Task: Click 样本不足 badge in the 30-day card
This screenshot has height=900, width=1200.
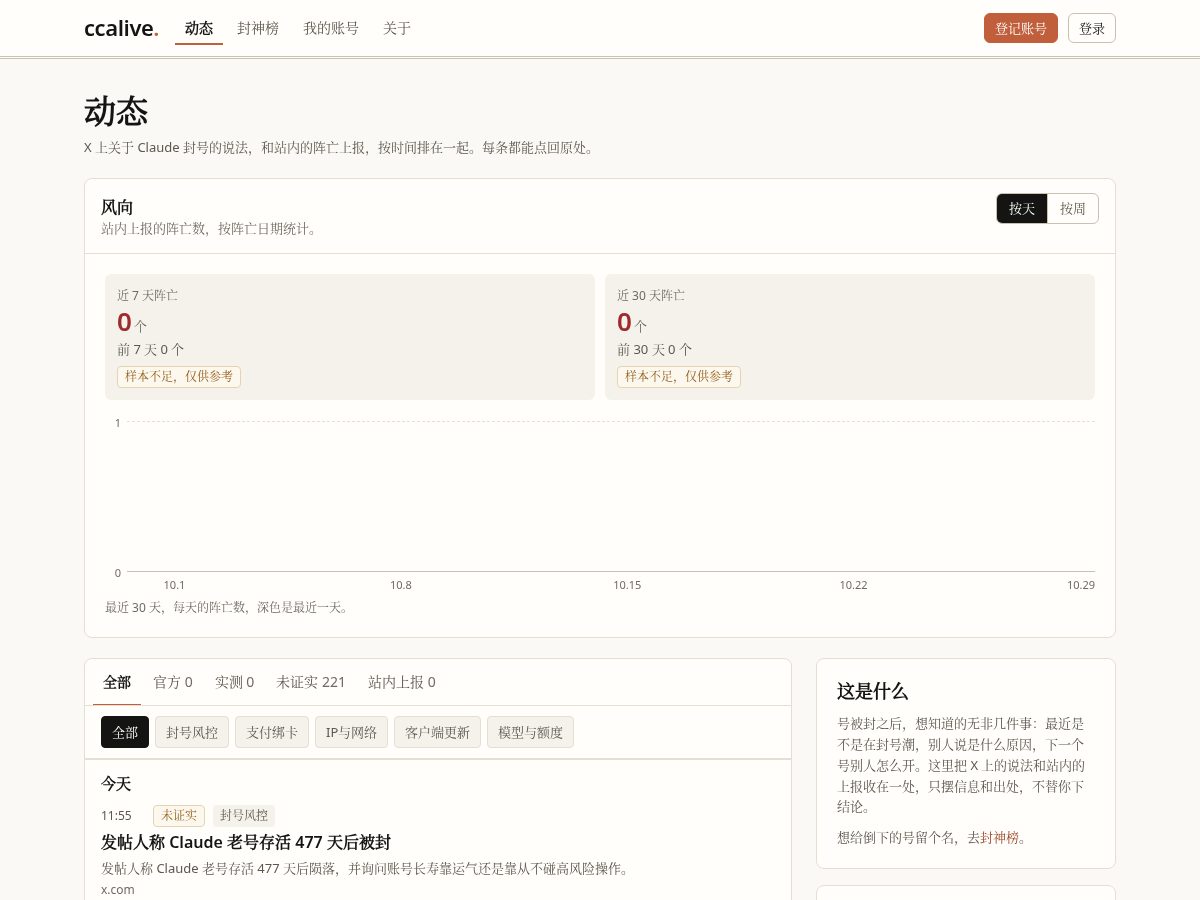Action: point(679,377)
